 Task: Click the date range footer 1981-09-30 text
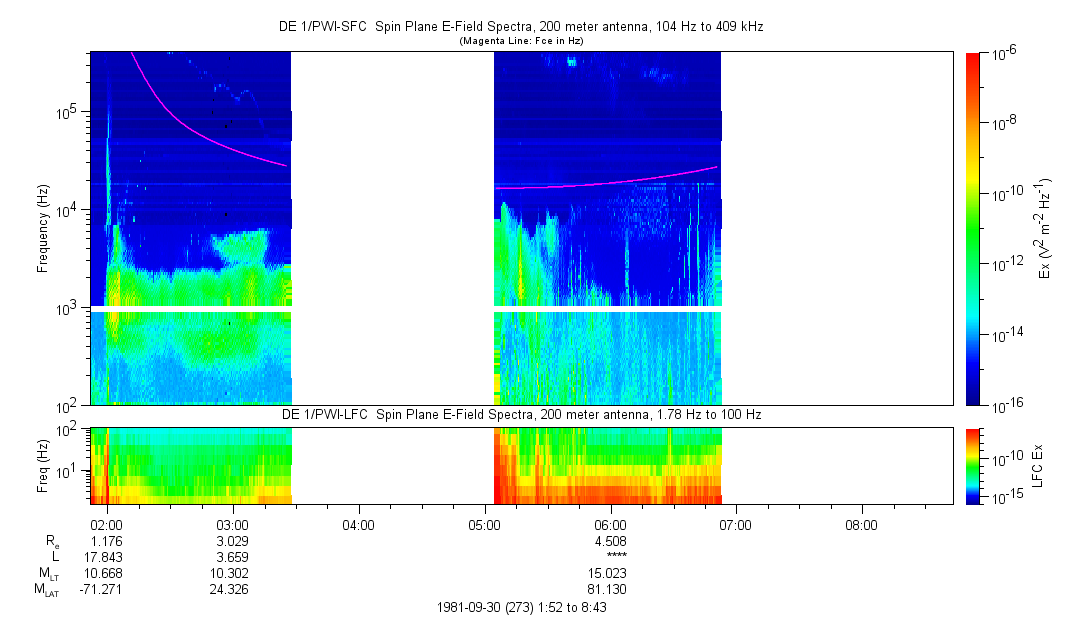[x=520, y=607]
